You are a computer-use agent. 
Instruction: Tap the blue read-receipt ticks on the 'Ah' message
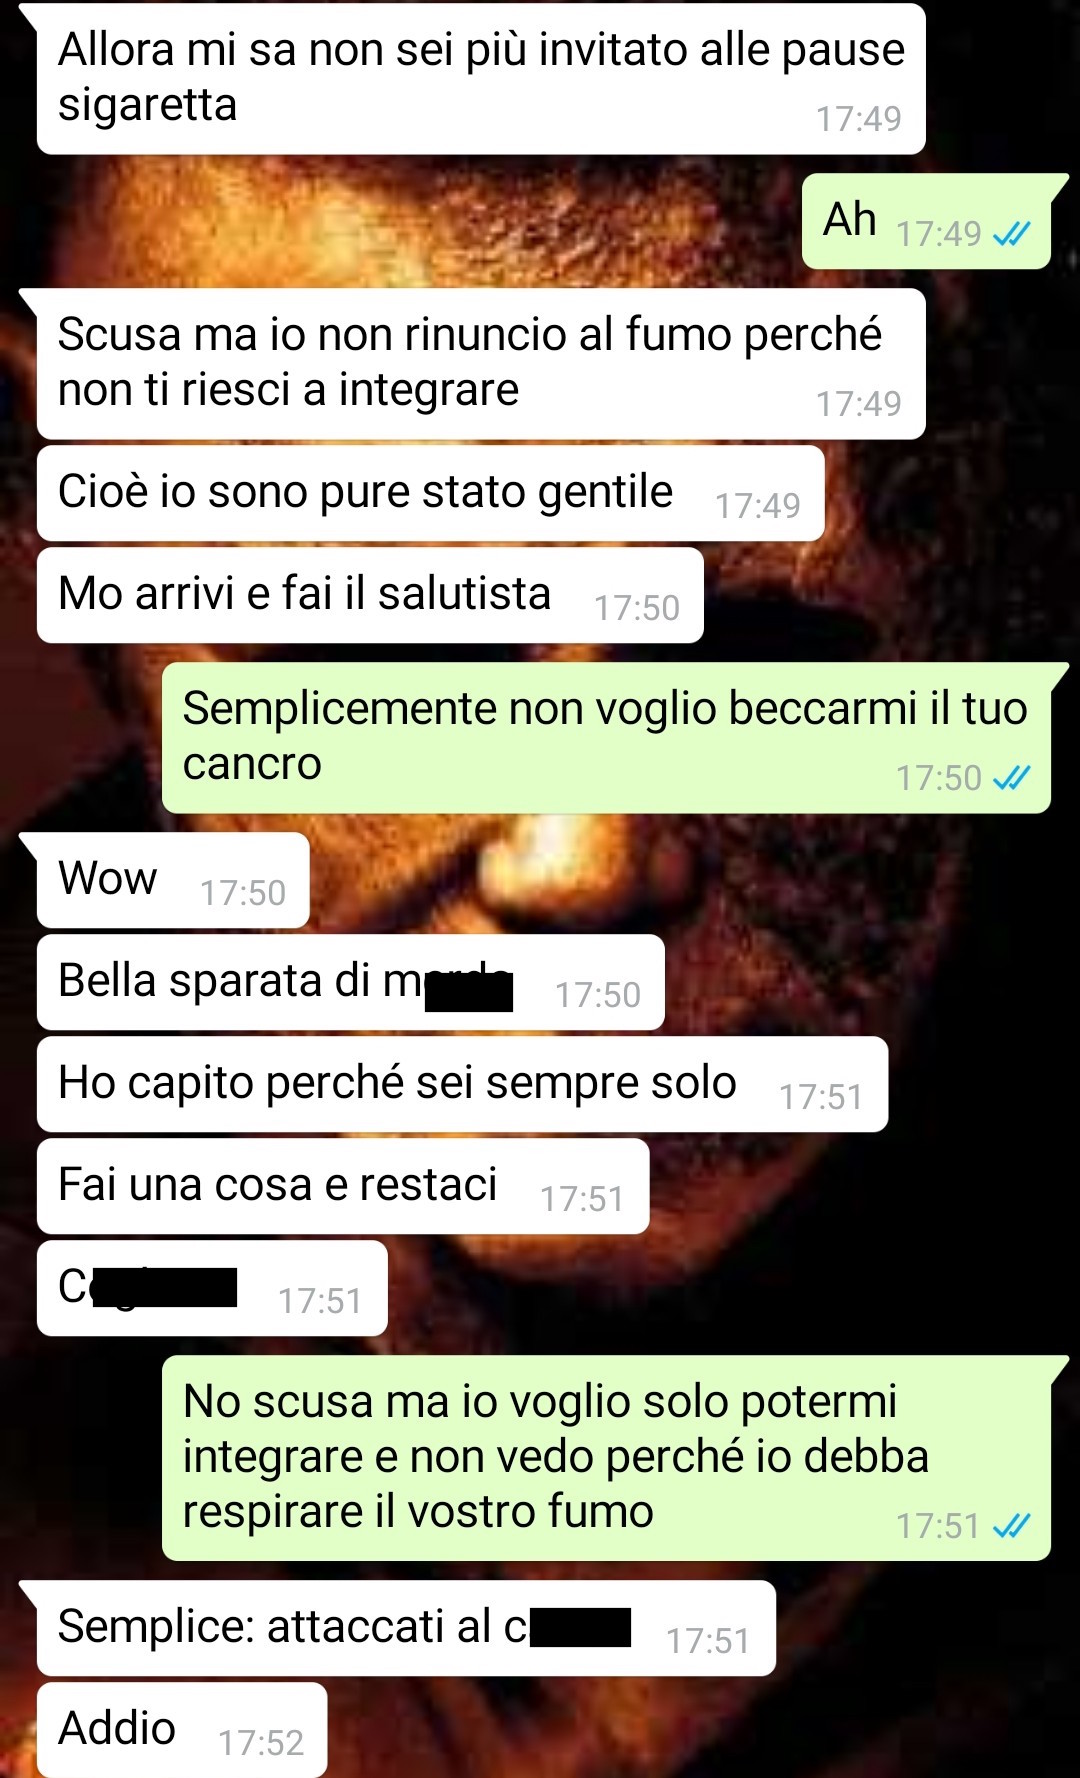1011,234
